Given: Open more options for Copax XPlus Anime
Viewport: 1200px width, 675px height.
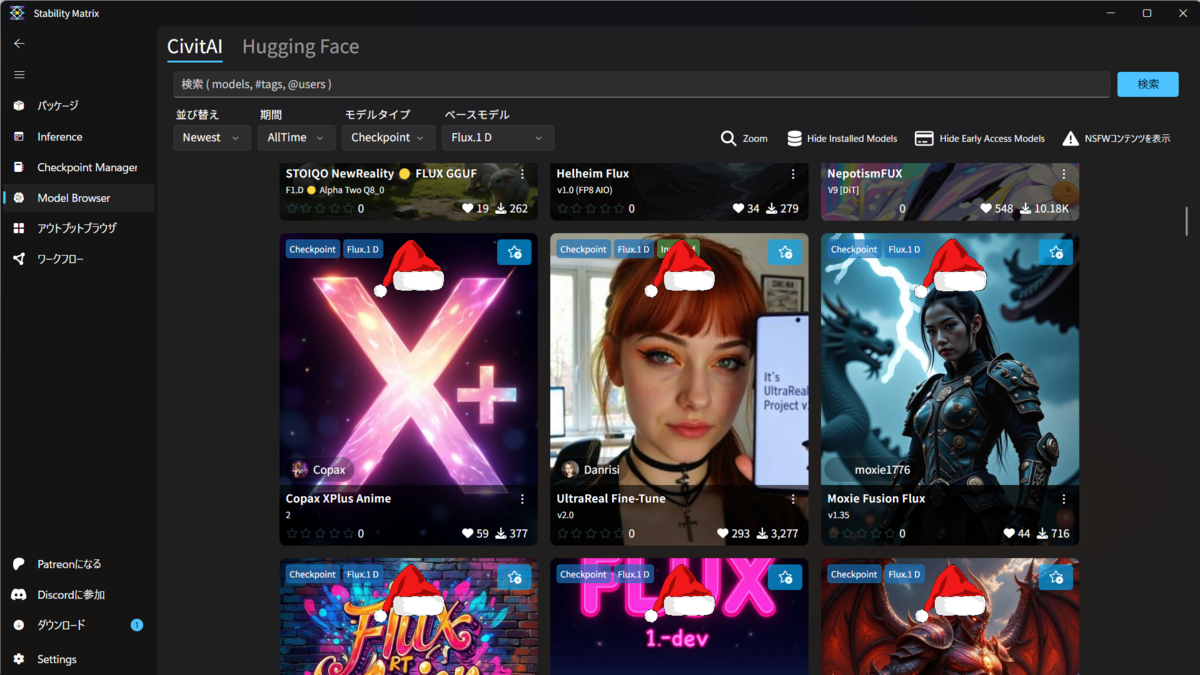Looking at the screenshot, I should (522, 498).
